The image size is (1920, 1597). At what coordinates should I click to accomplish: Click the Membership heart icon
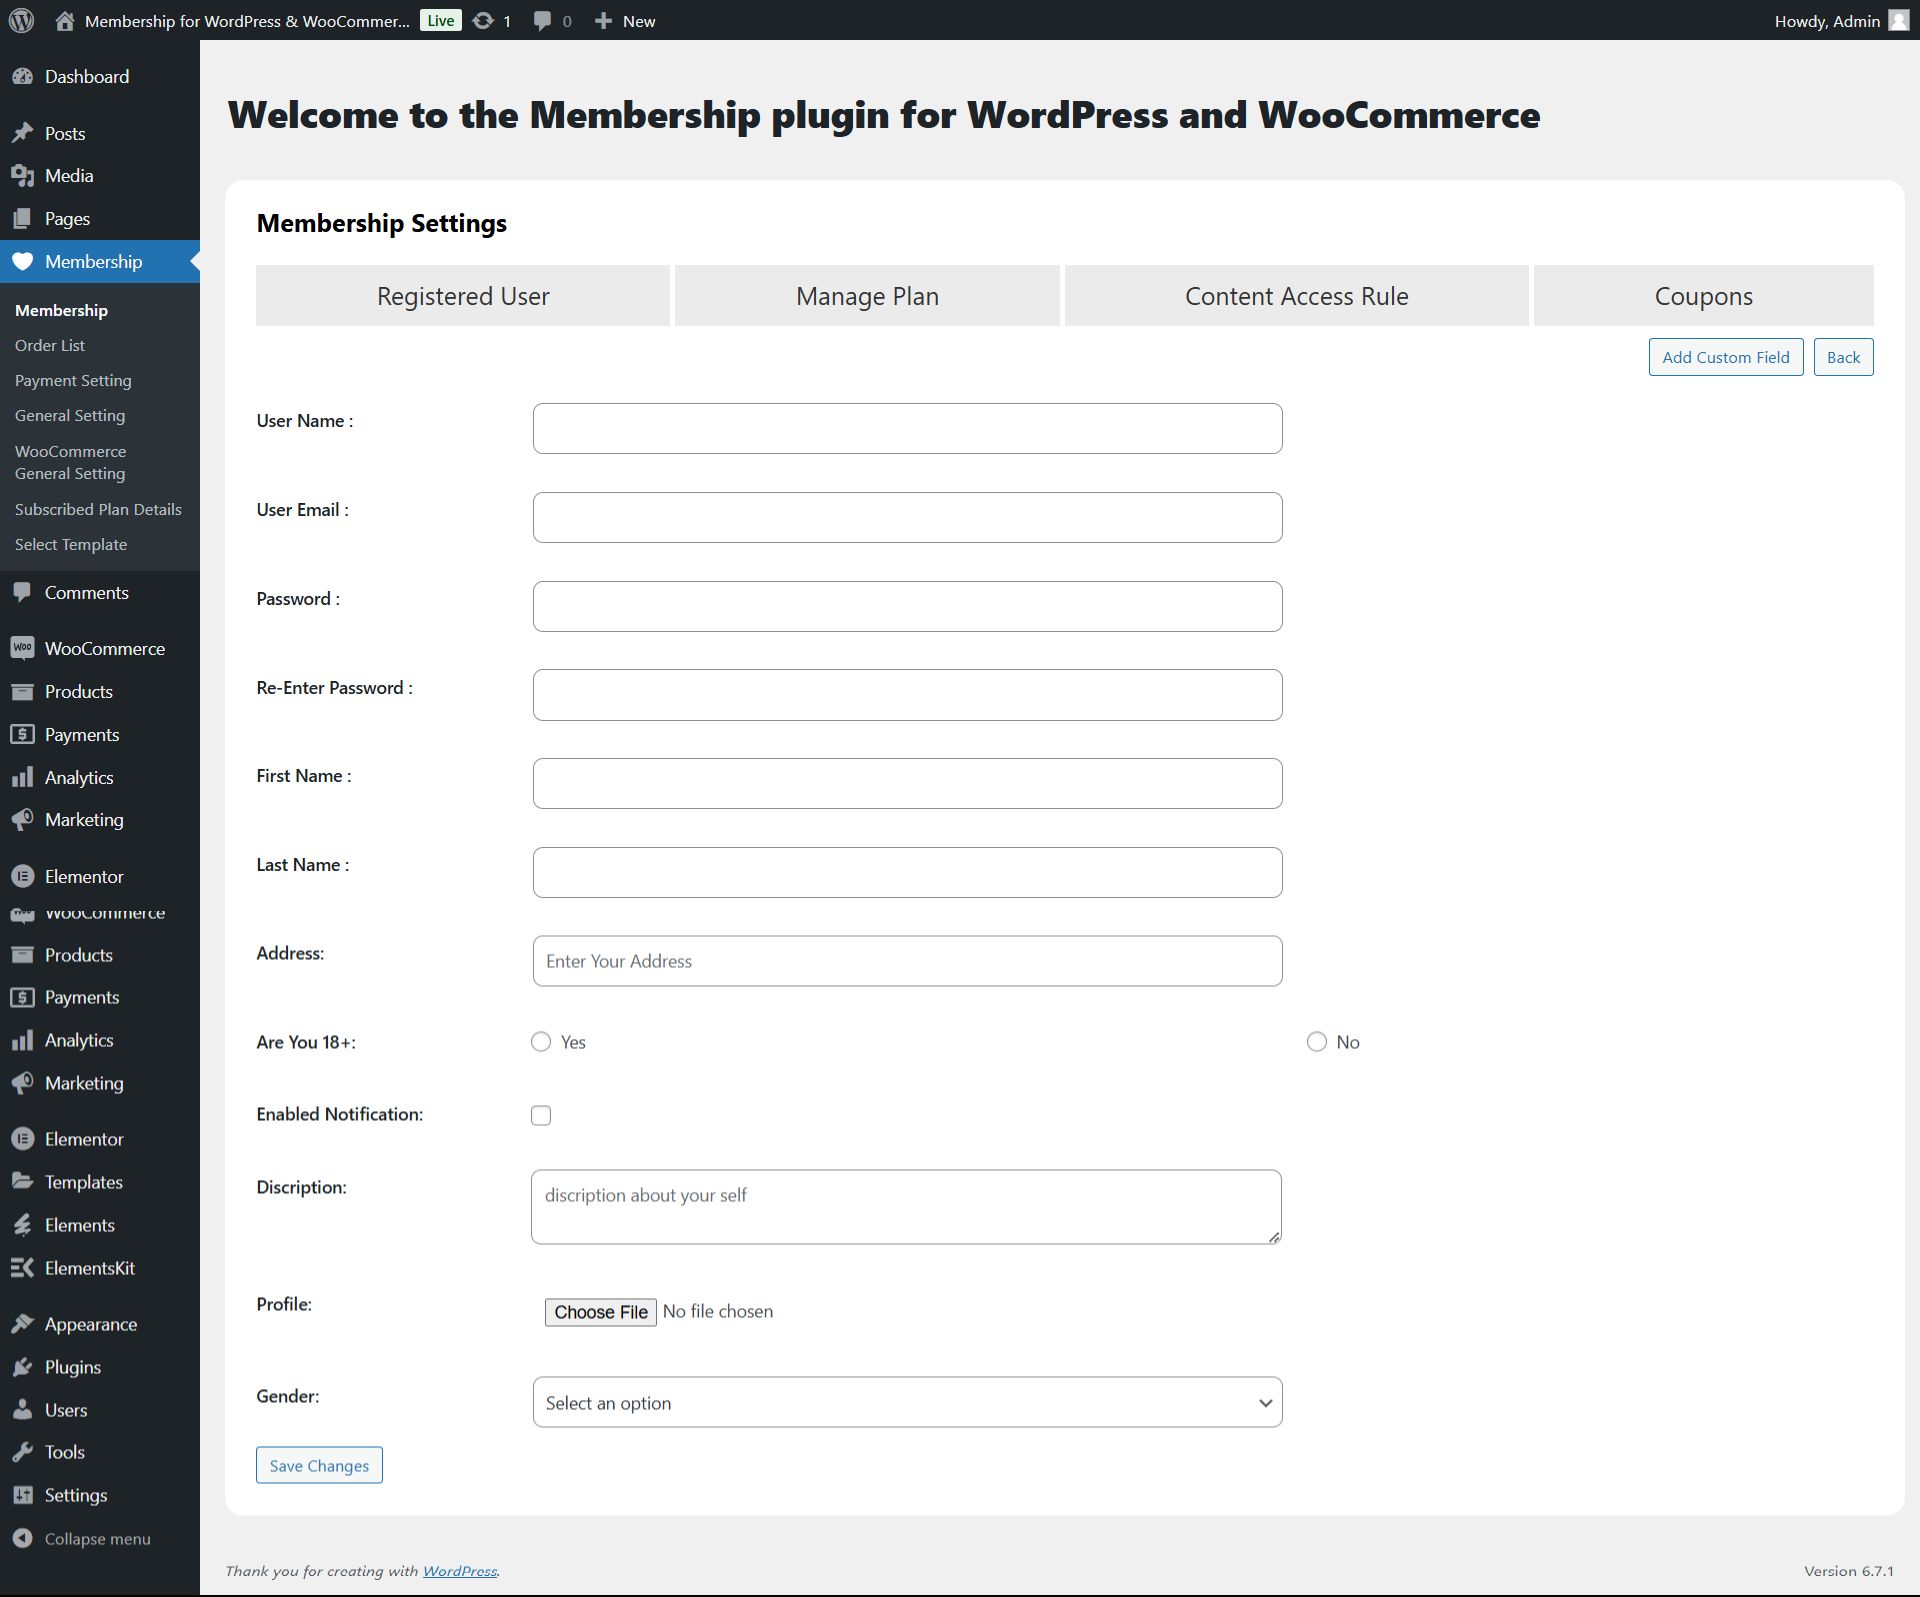[22, 262]
